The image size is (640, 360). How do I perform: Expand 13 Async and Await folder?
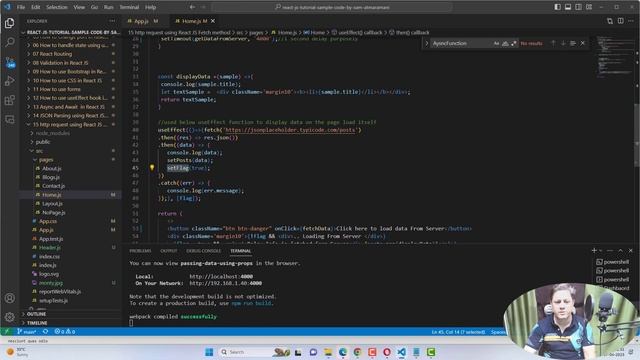(x=71, y=107)
